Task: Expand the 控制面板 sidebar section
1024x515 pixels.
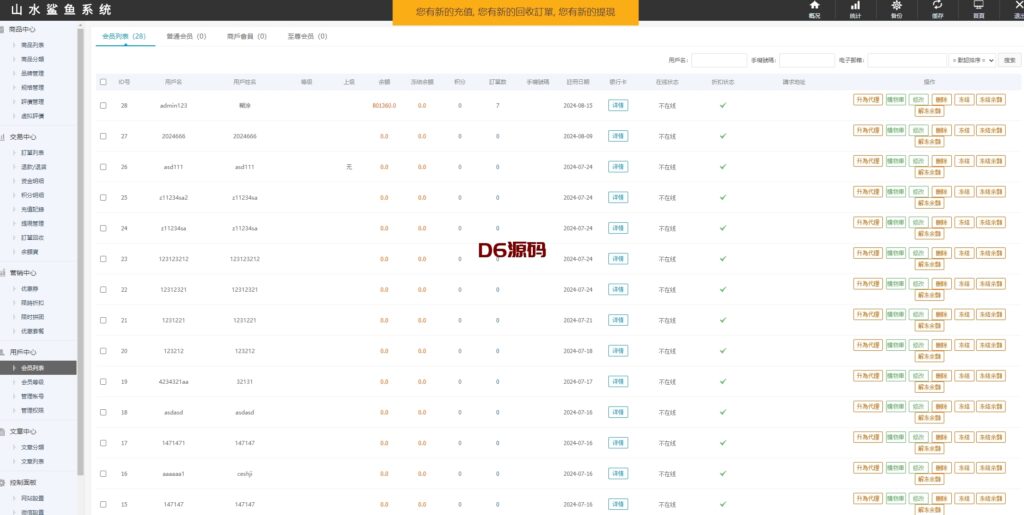Action: click(22, 483)
